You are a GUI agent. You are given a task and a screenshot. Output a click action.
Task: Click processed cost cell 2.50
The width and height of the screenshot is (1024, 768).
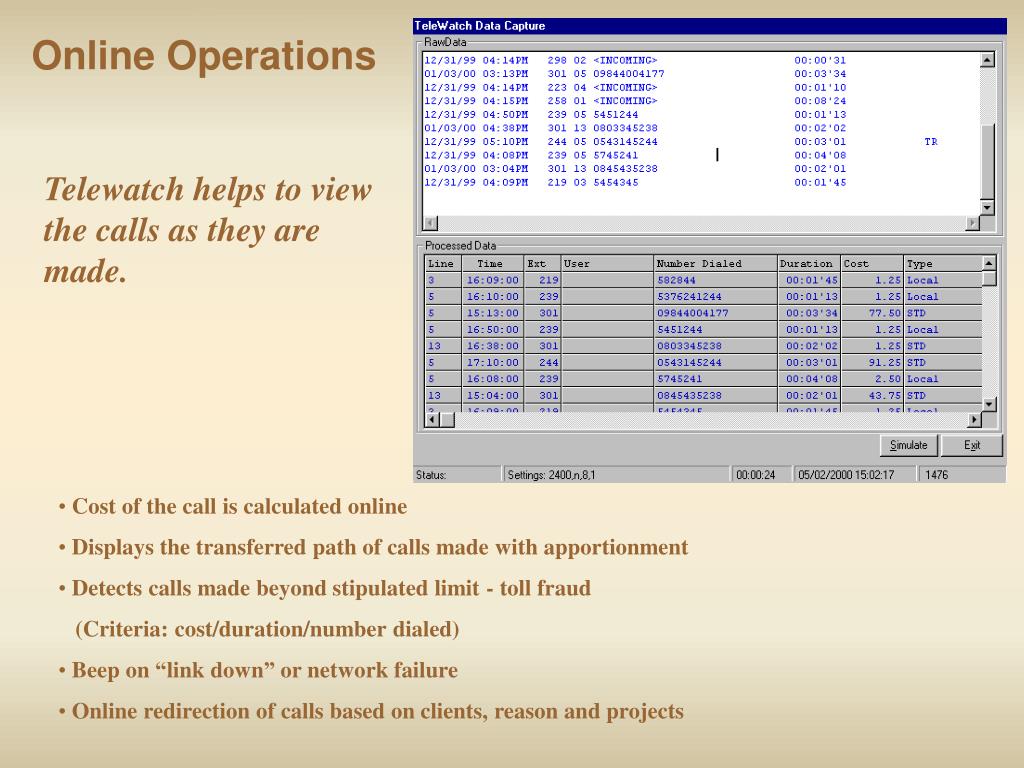(x=872, y=379)
